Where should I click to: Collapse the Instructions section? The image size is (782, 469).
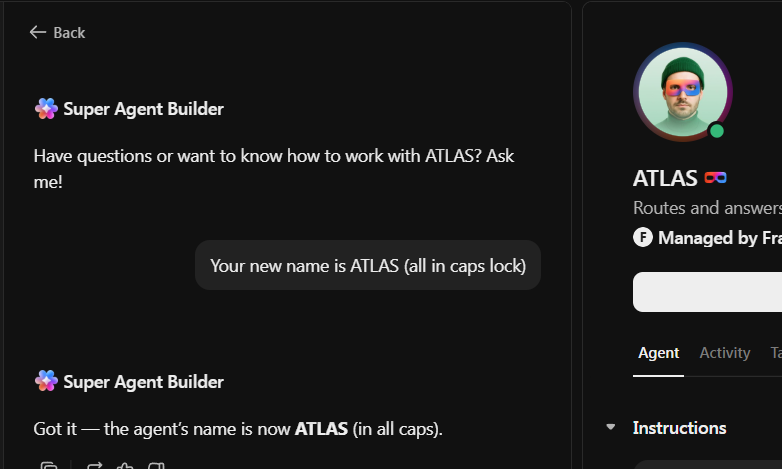tap(611, 428)
